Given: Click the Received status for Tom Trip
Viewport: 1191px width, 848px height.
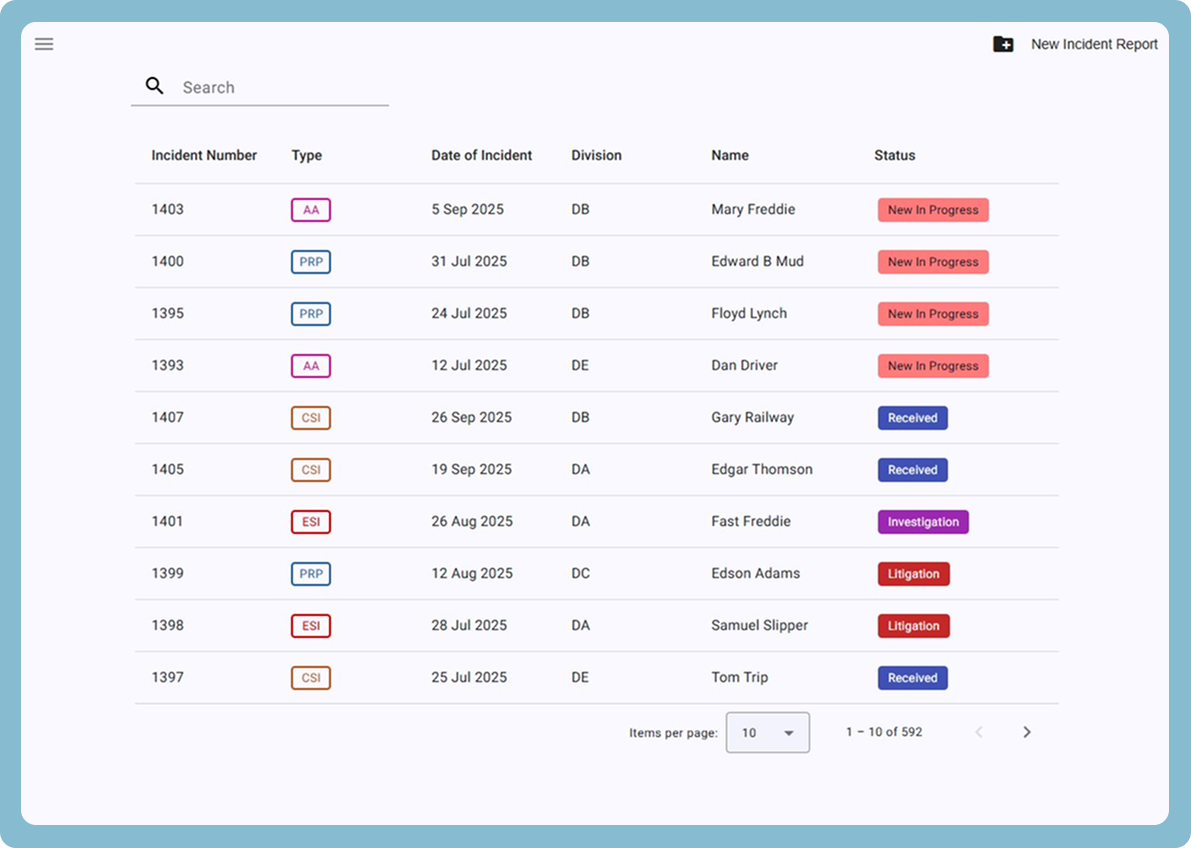Looking at the screenshot, I should point(912,678).
